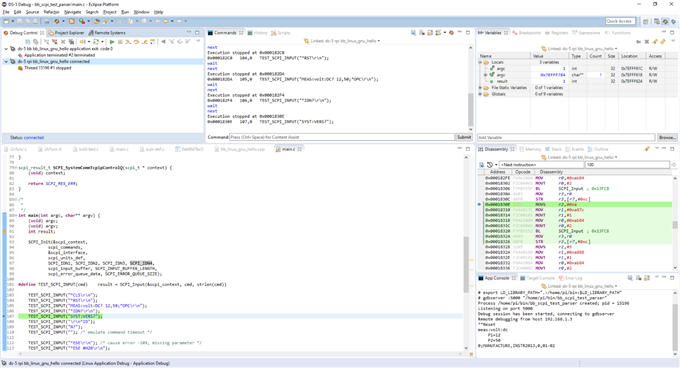Image resolution: width=680 pixels, height=368 pixels.
Task: Switch to the Breakpoints tab
Action: click(x=526, y=33)
